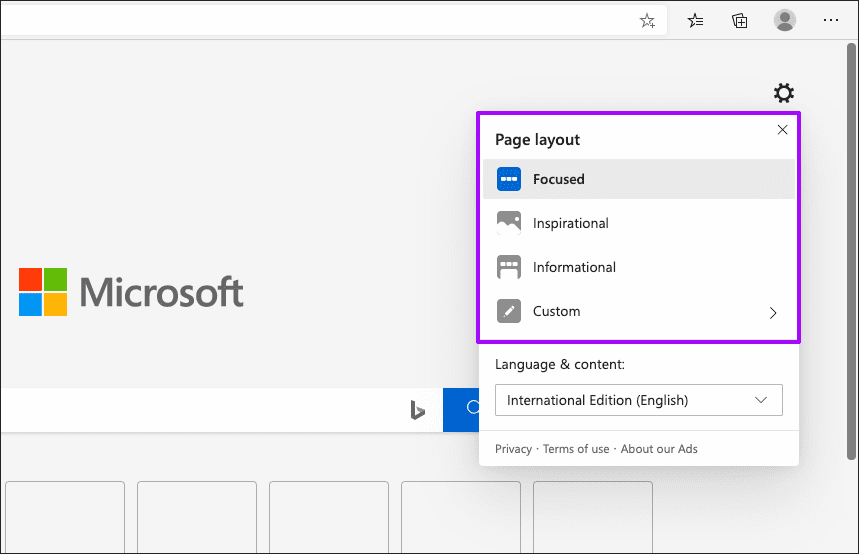Click the Focused layout icon
The width and height of the screenshot is (859, 554).
(509, 179)
